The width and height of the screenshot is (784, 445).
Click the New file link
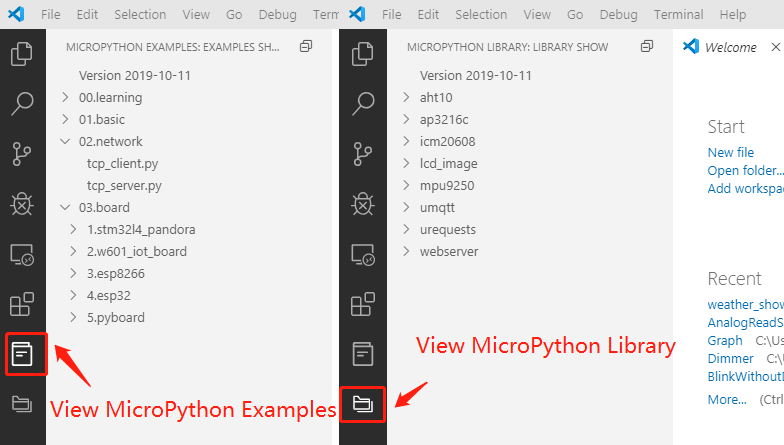point(730,153)
